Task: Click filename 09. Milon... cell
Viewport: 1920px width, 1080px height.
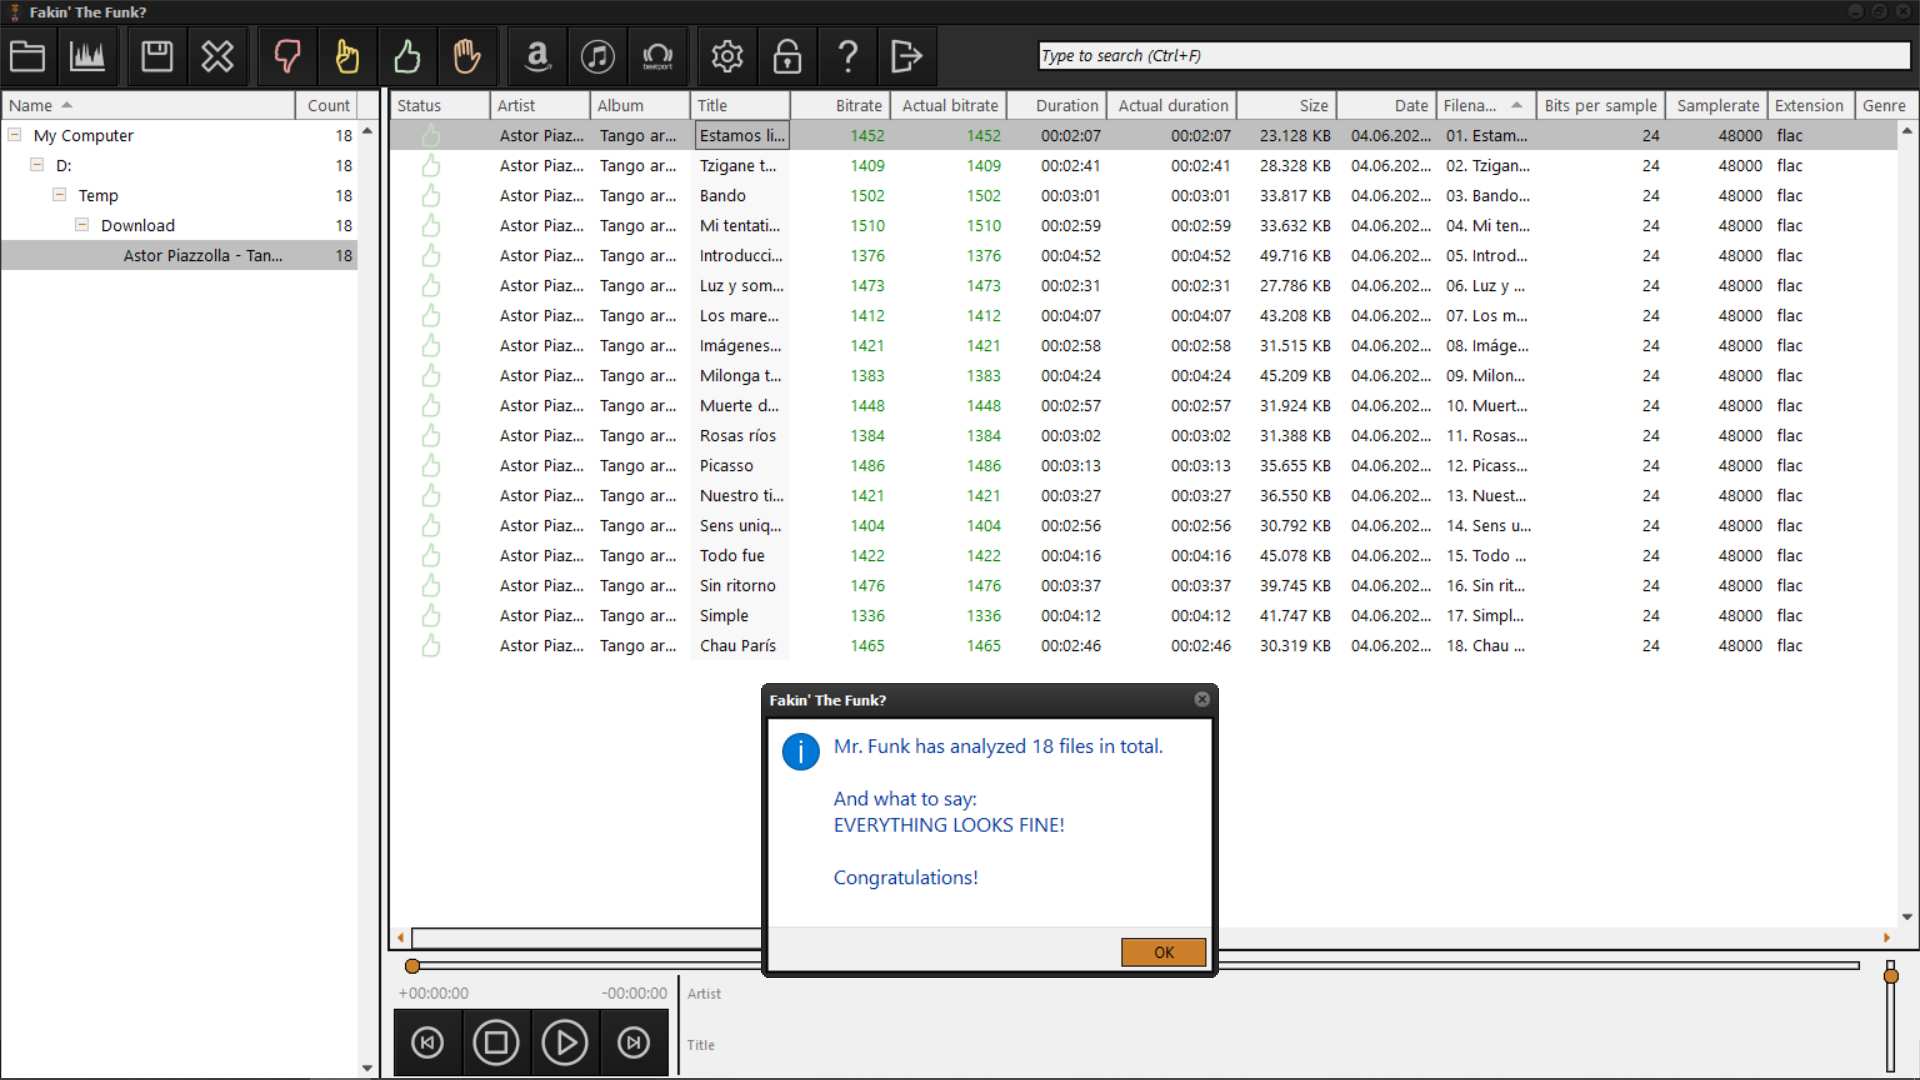Action: point(1486,375)
